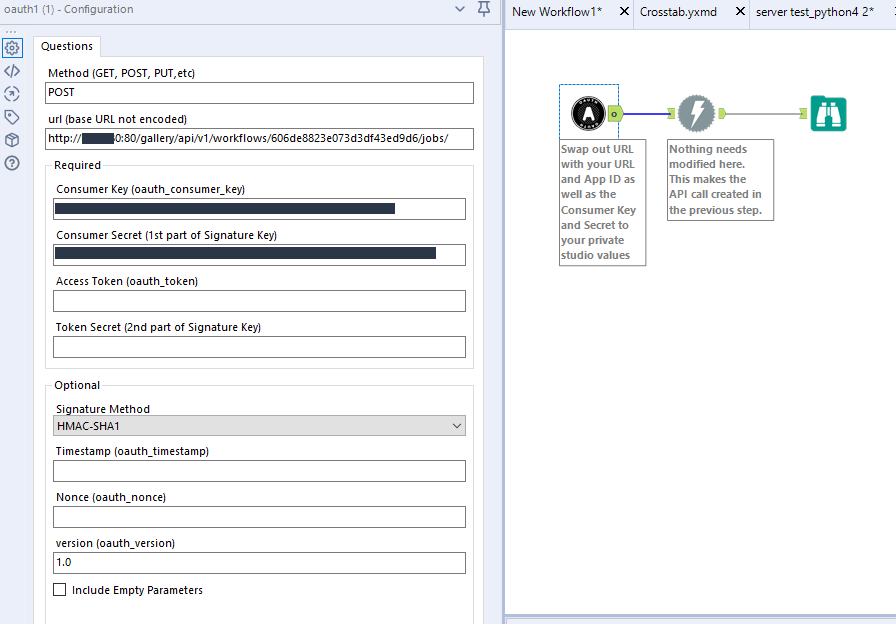
Task: Select the OAuth macro tool on the canvas
Action: [x=589, y=113]
